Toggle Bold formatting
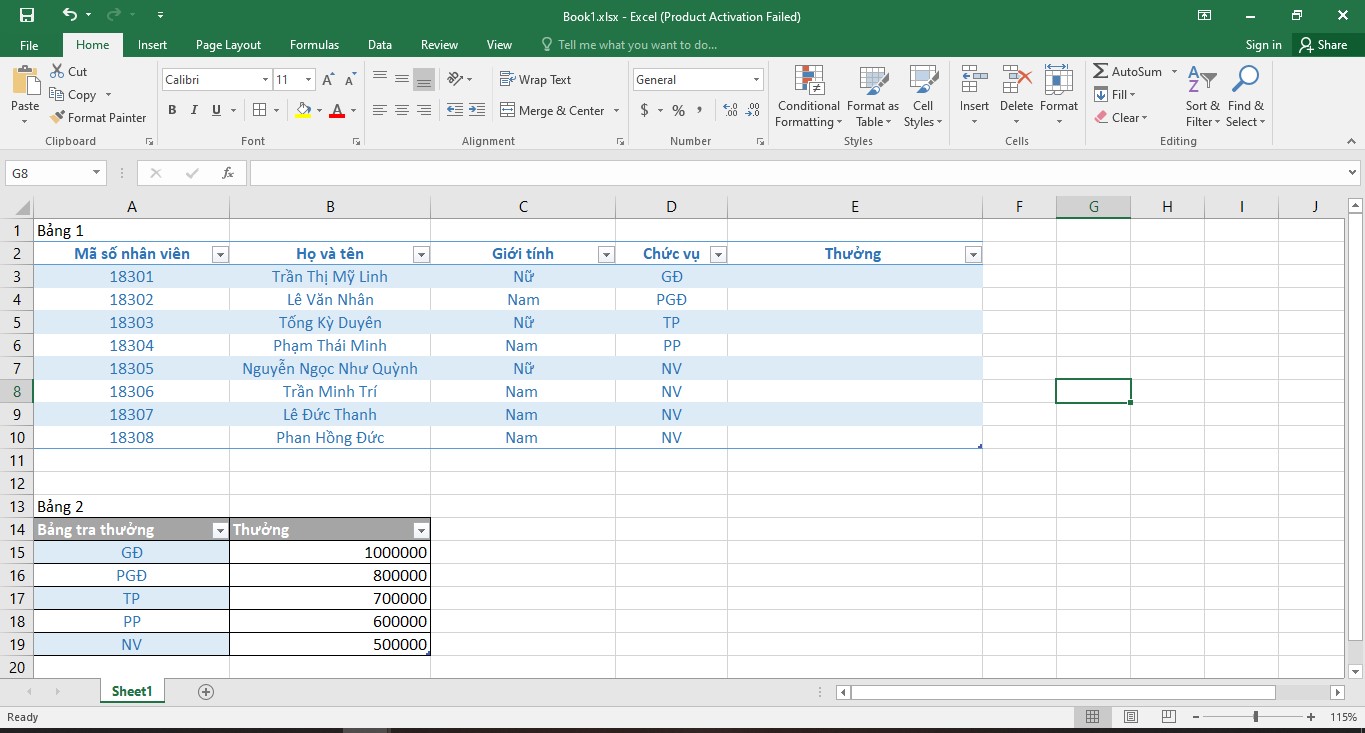 172,110
